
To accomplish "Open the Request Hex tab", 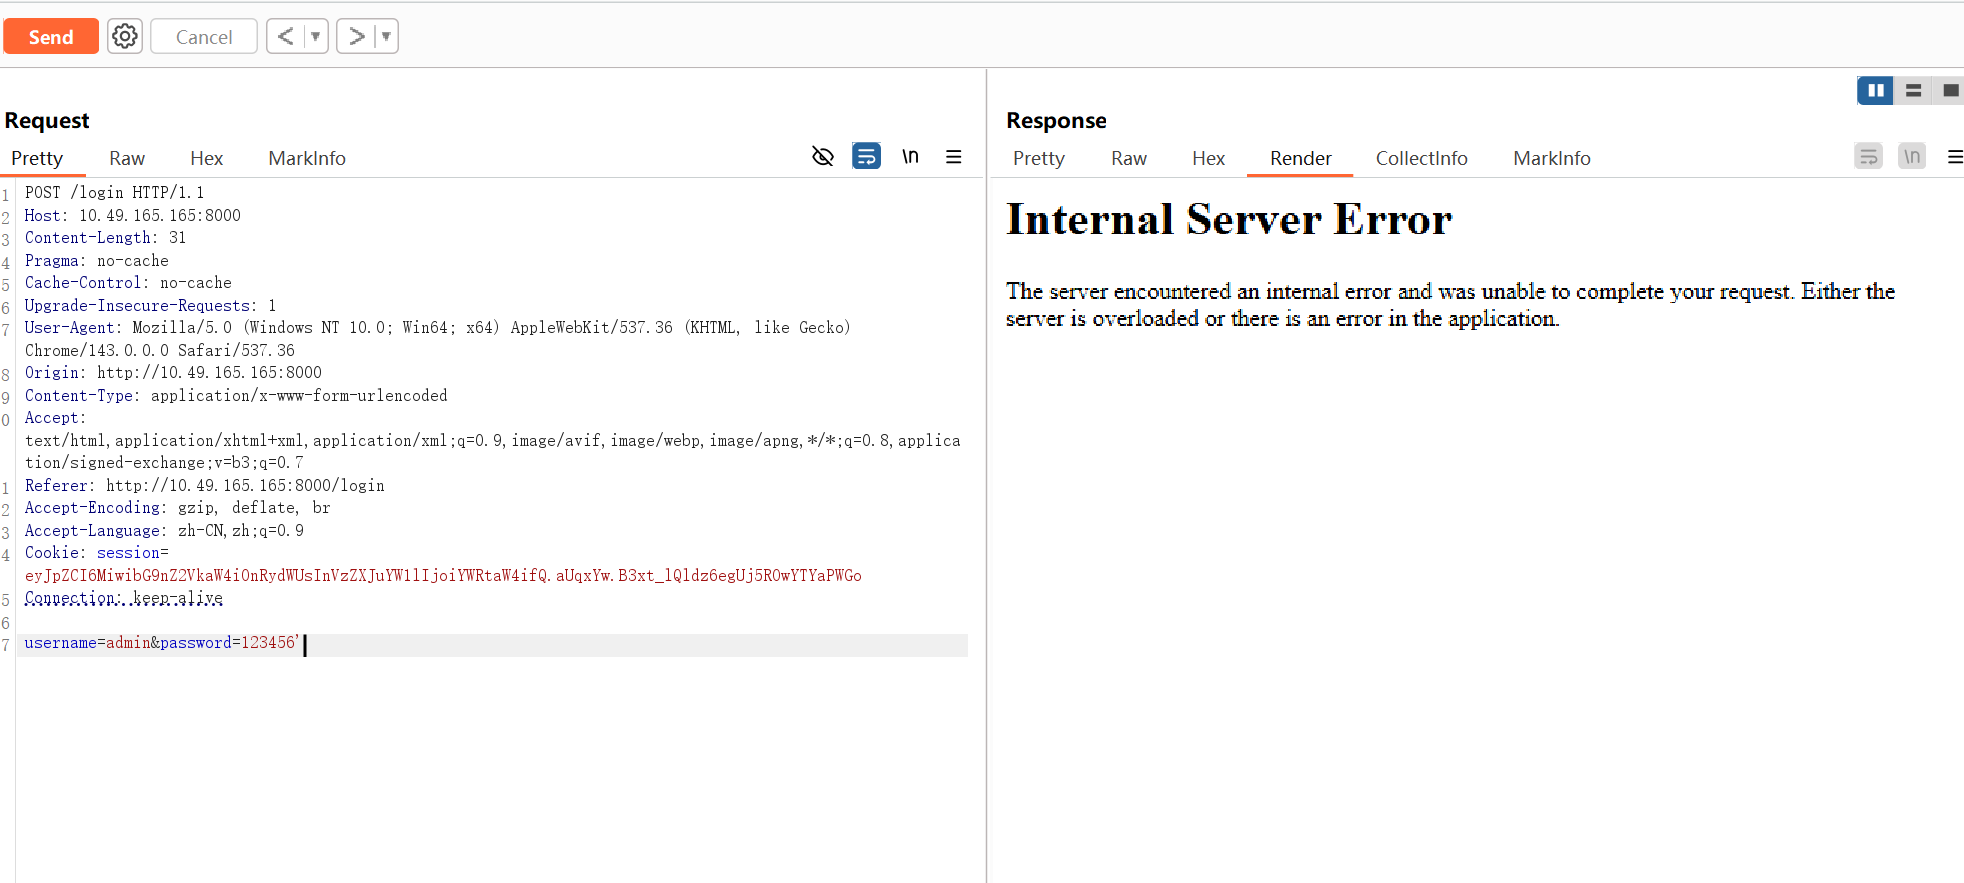I will click(206, 159).
